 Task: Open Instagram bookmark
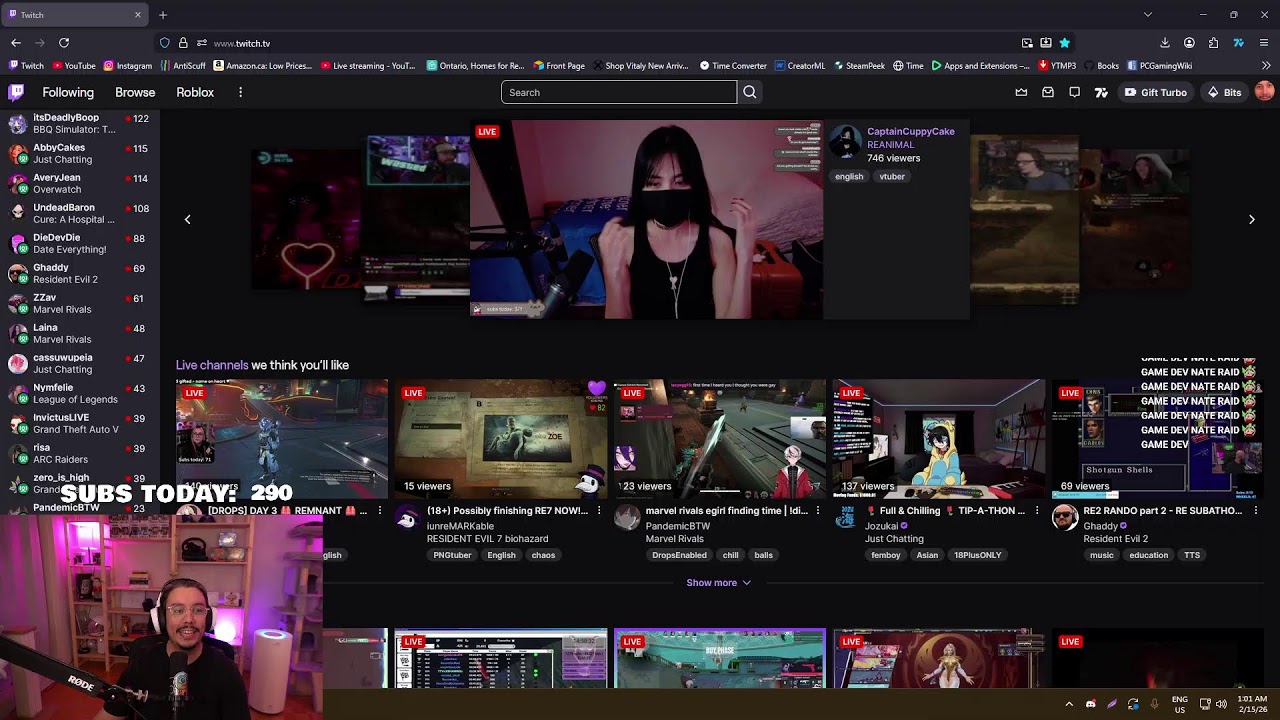pyautogui.click(x=127, y=66)
